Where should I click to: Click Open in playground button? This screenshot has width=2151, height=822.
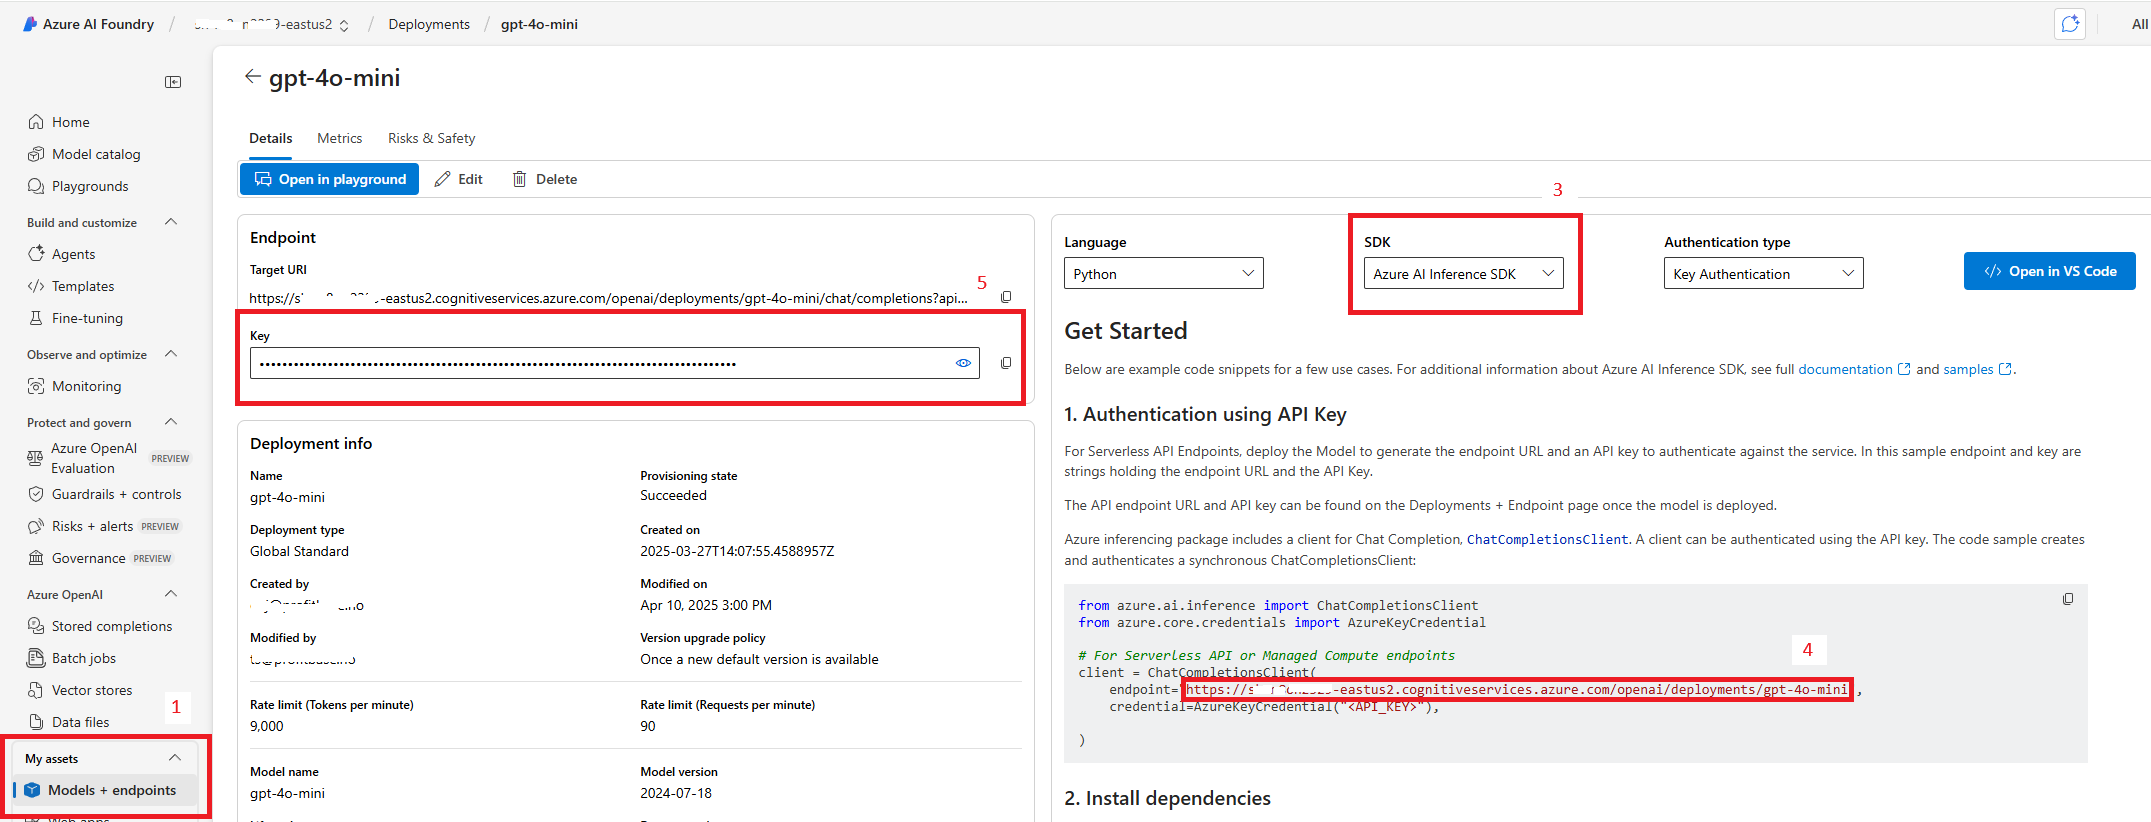point(329,179)
